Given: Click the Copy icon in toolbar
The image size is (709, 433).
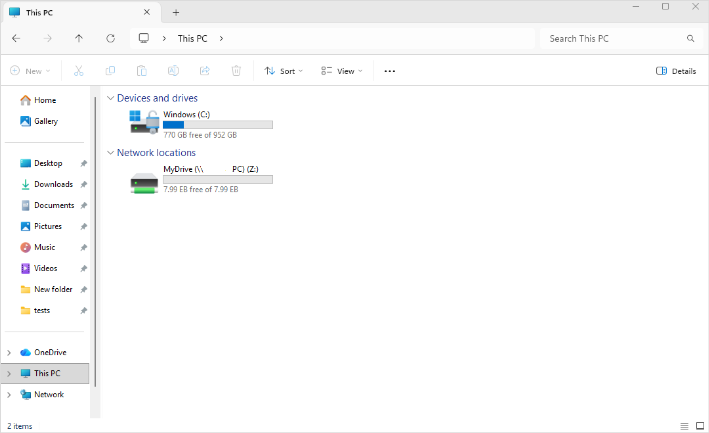Looking at the screenshot, I should [x=110, y=71].
